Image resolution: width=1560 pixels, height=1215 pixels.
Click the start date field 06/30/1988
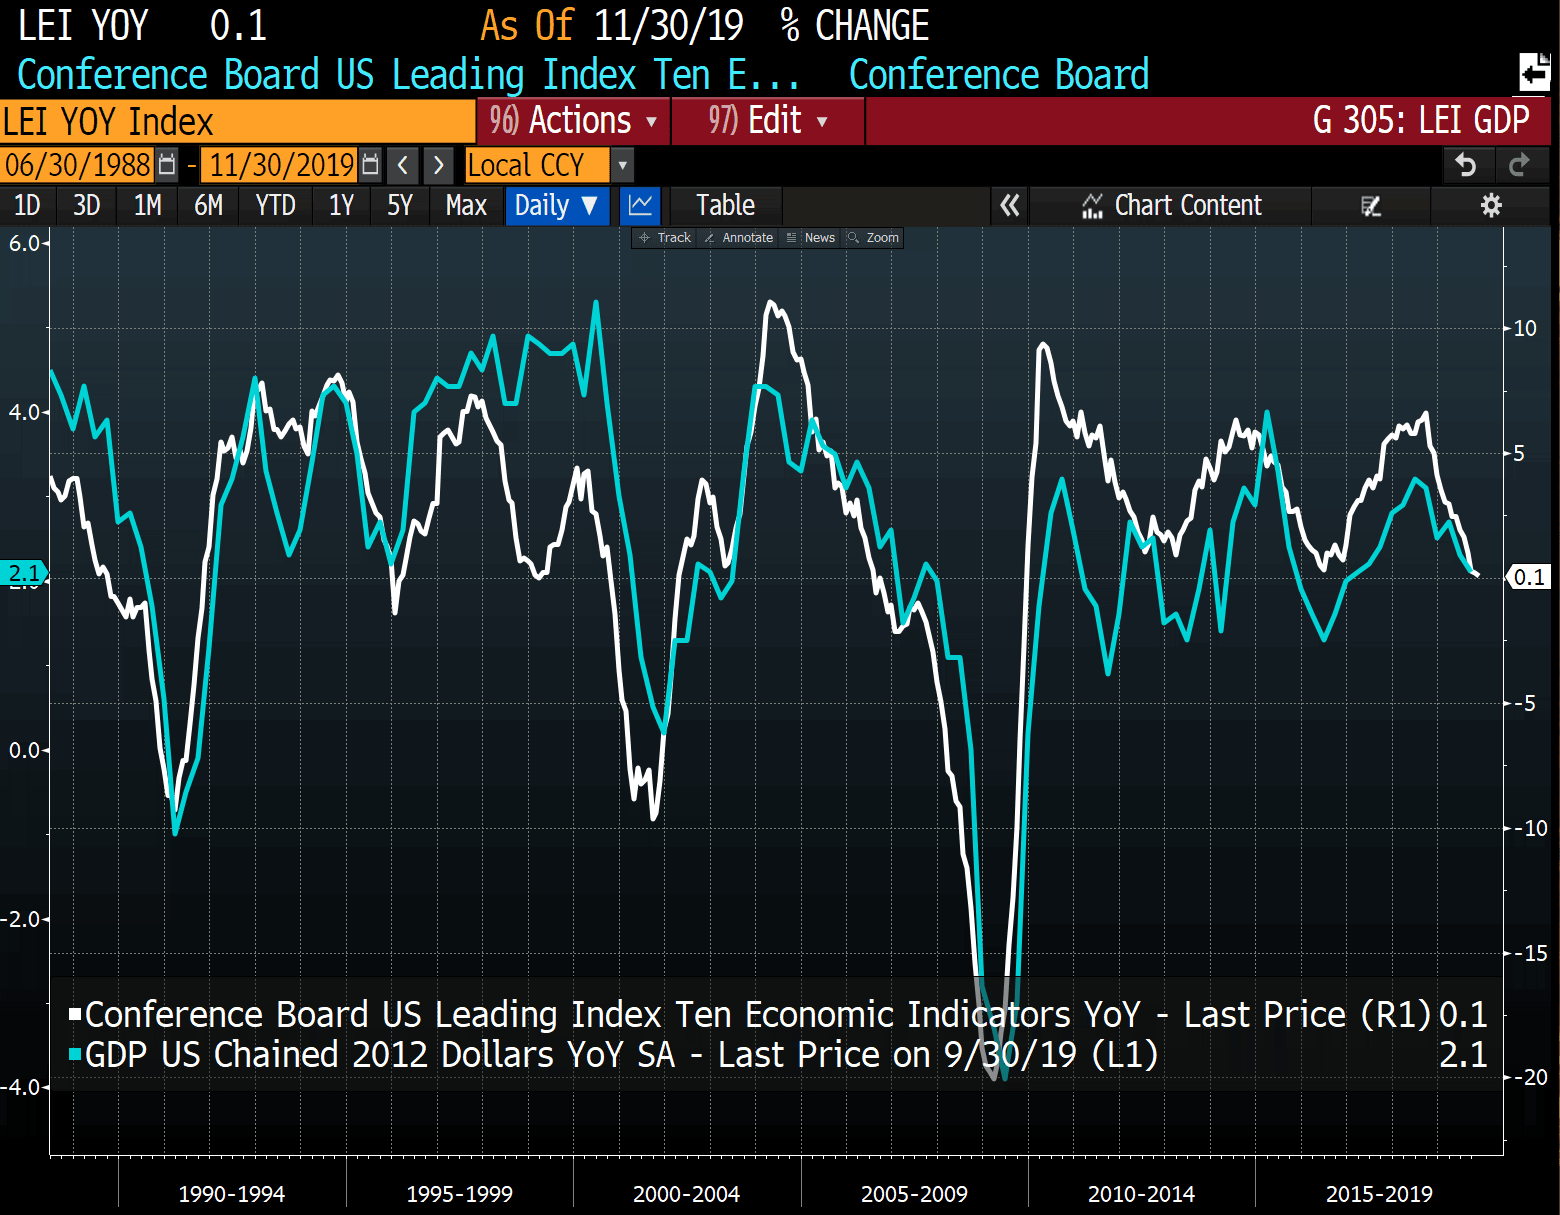point(78,164)
